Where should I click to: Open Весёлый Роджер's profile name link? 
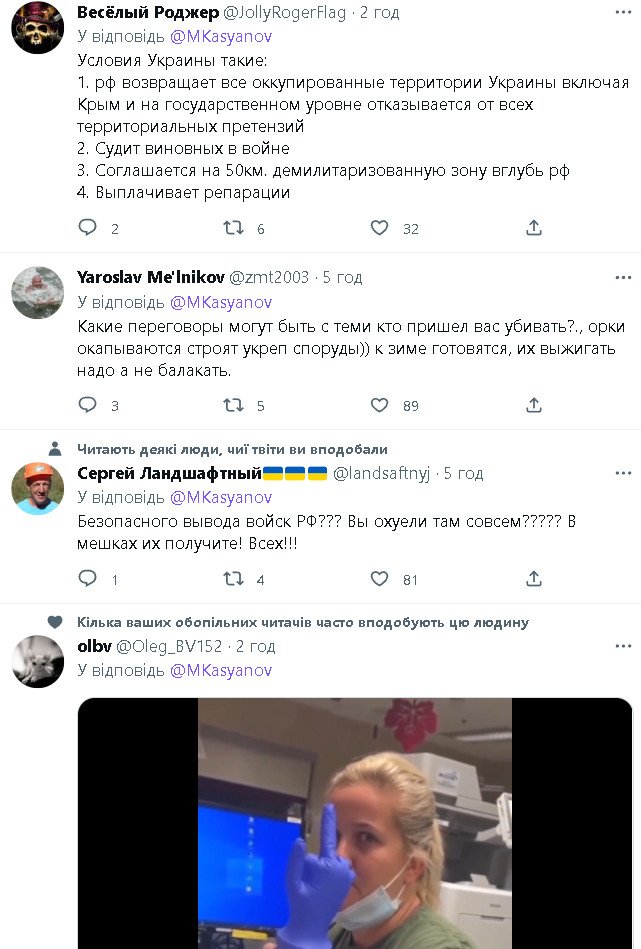(148, 12)
